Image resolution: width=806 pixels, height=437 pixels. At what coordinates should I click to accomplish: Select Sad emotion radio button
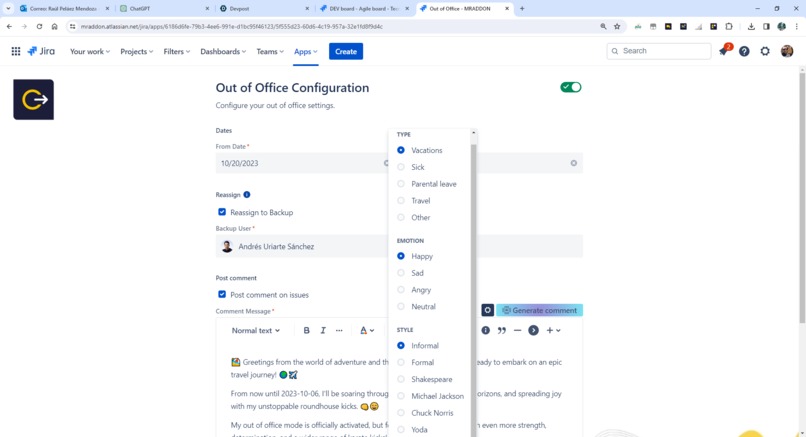coord(401,273)
